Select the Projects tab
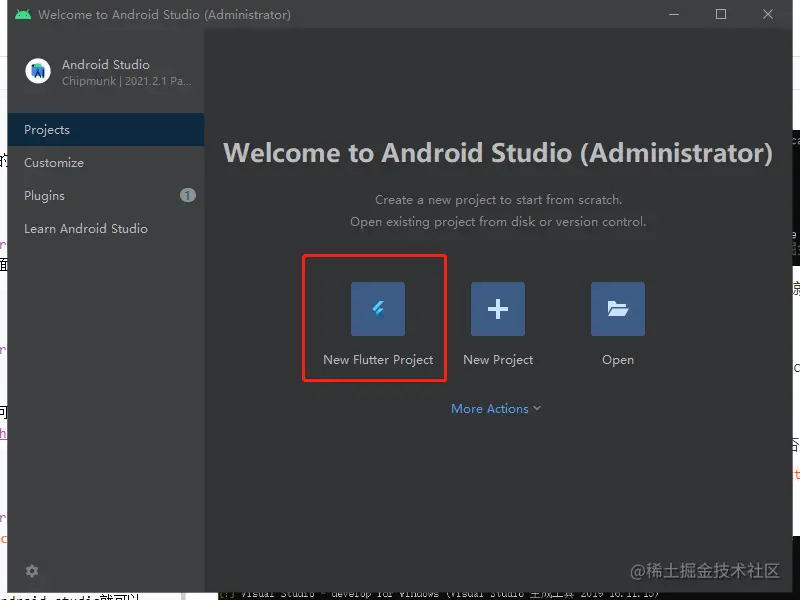This screenshot has height=600, width=800. (106, 130)
